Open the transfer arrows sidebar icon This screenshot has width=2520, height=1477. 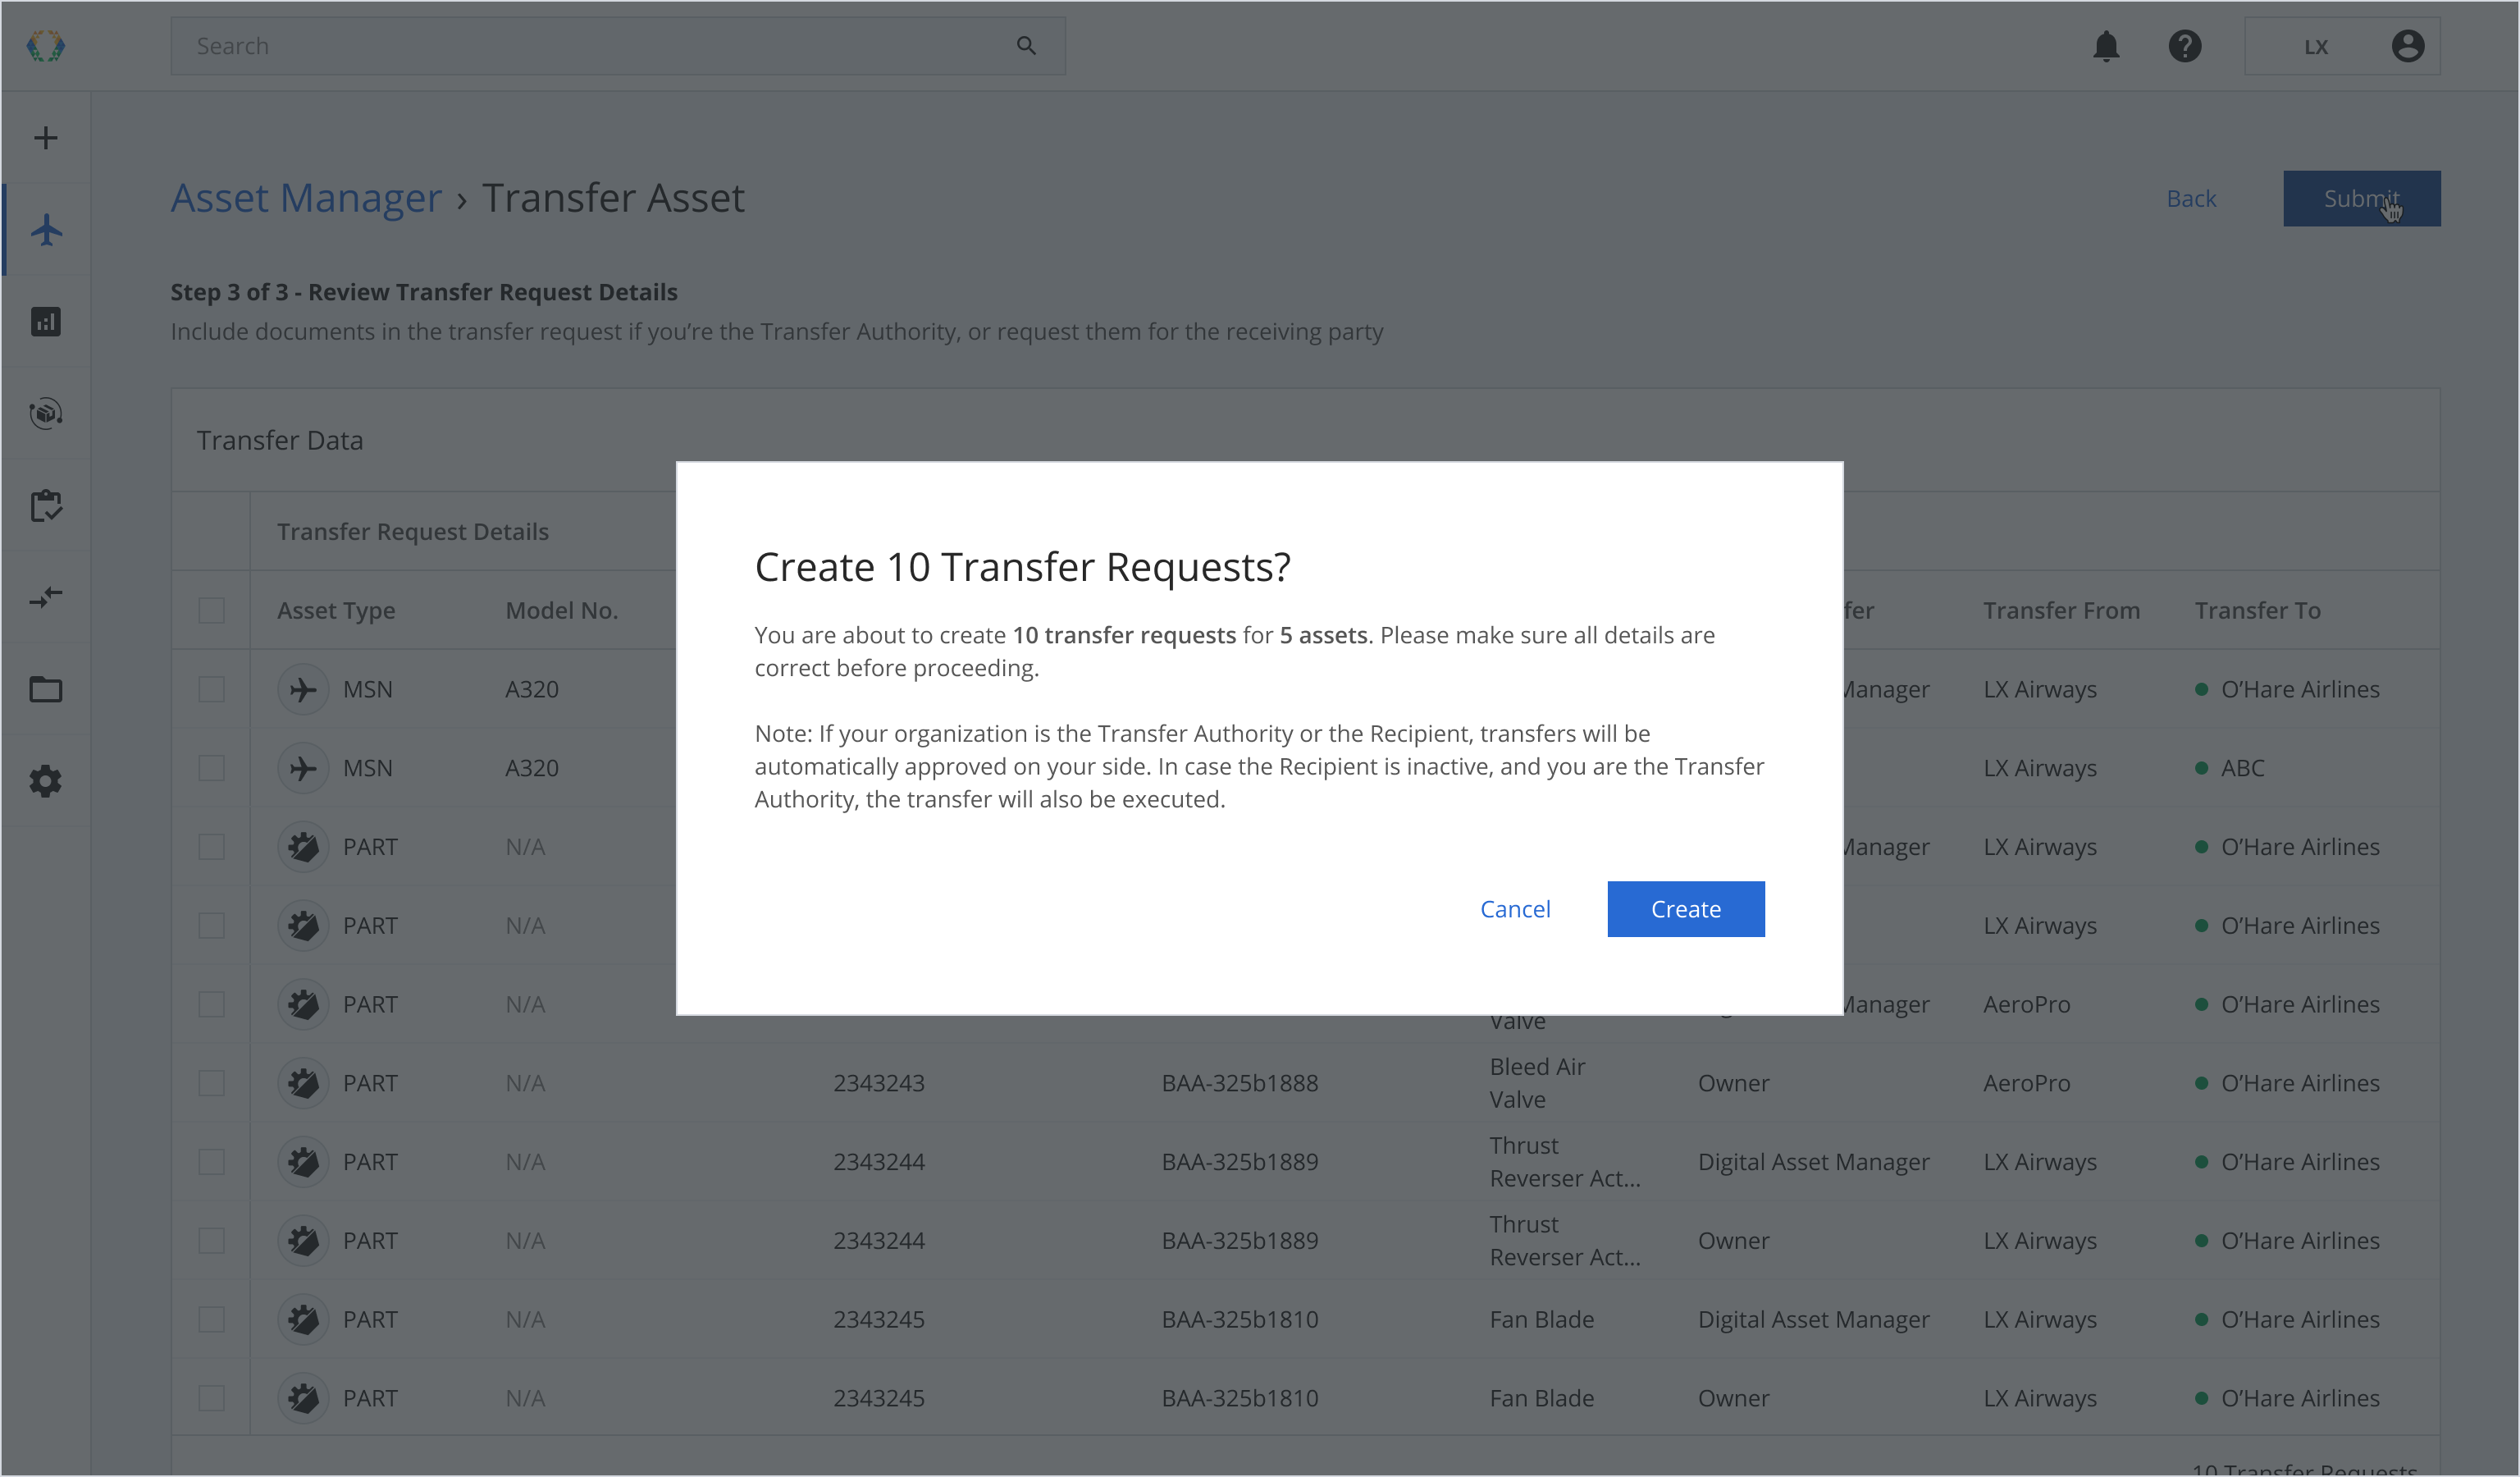click(46, 597)
